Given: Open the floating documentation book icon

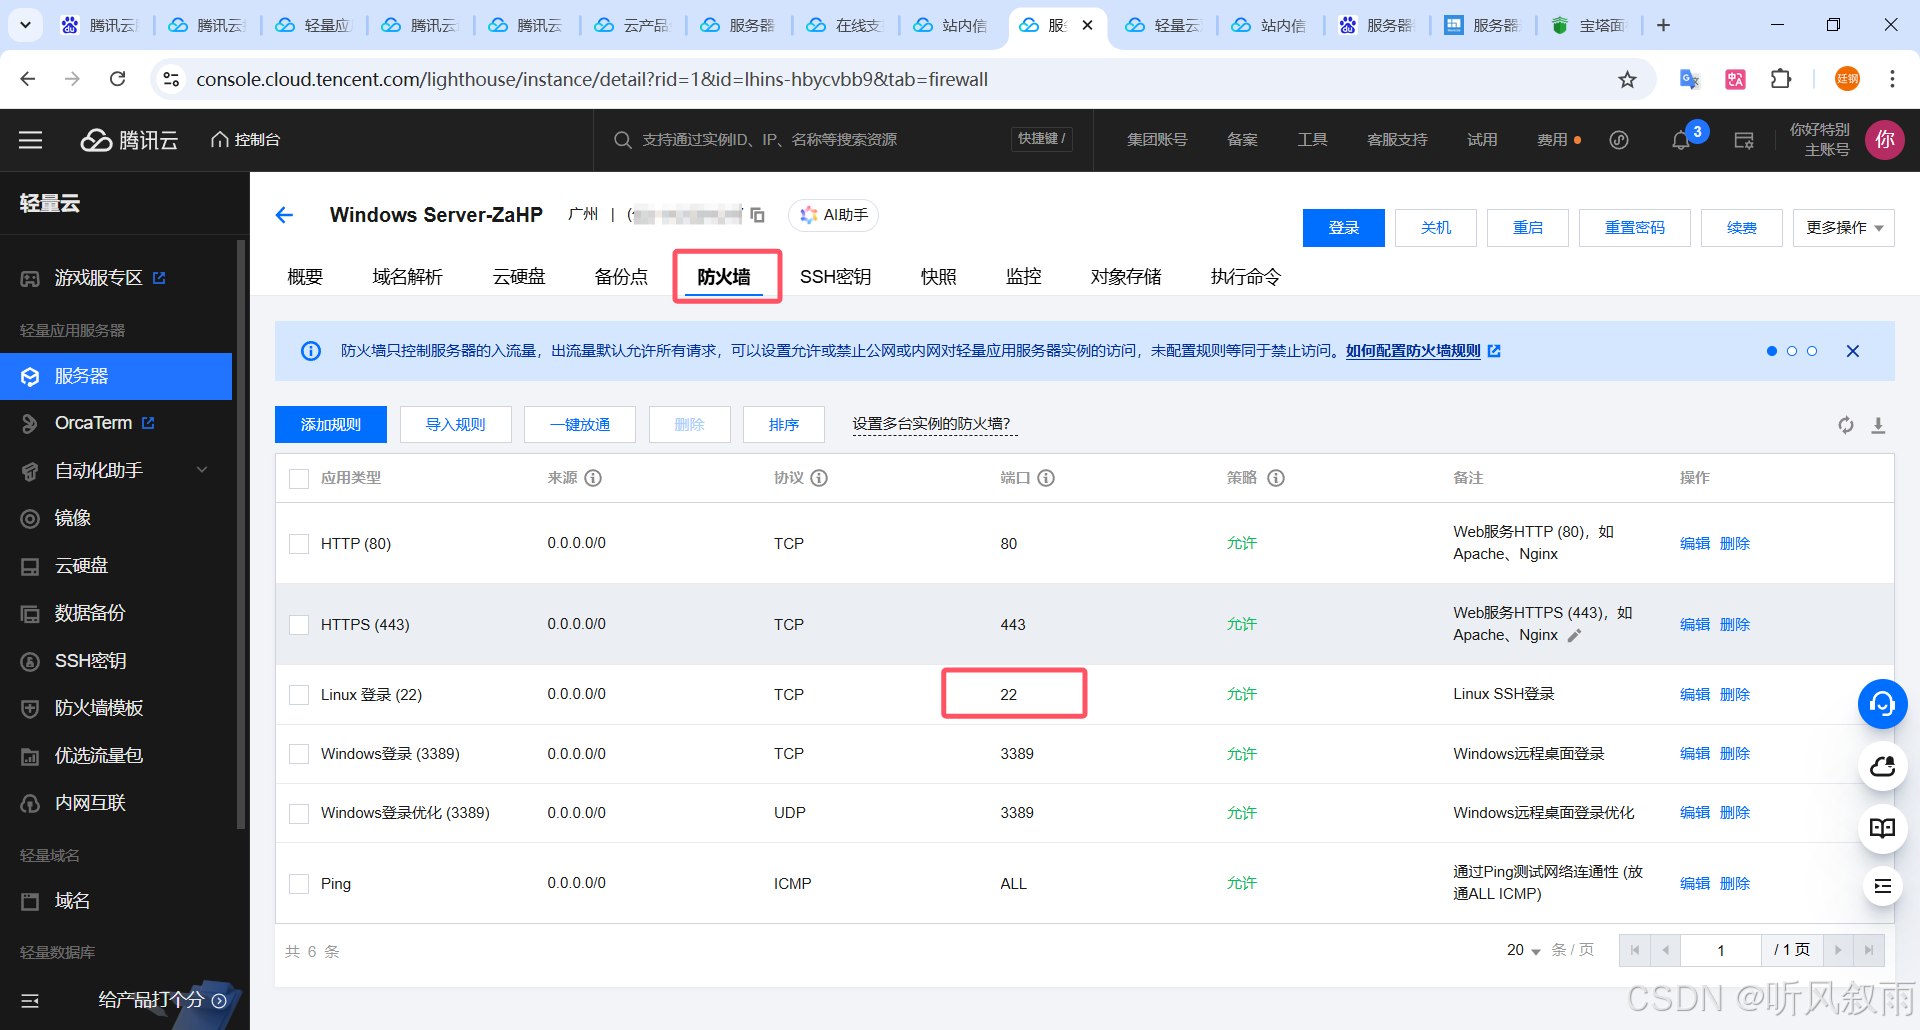Looking at the screenshot, I should pos(1883,828).
